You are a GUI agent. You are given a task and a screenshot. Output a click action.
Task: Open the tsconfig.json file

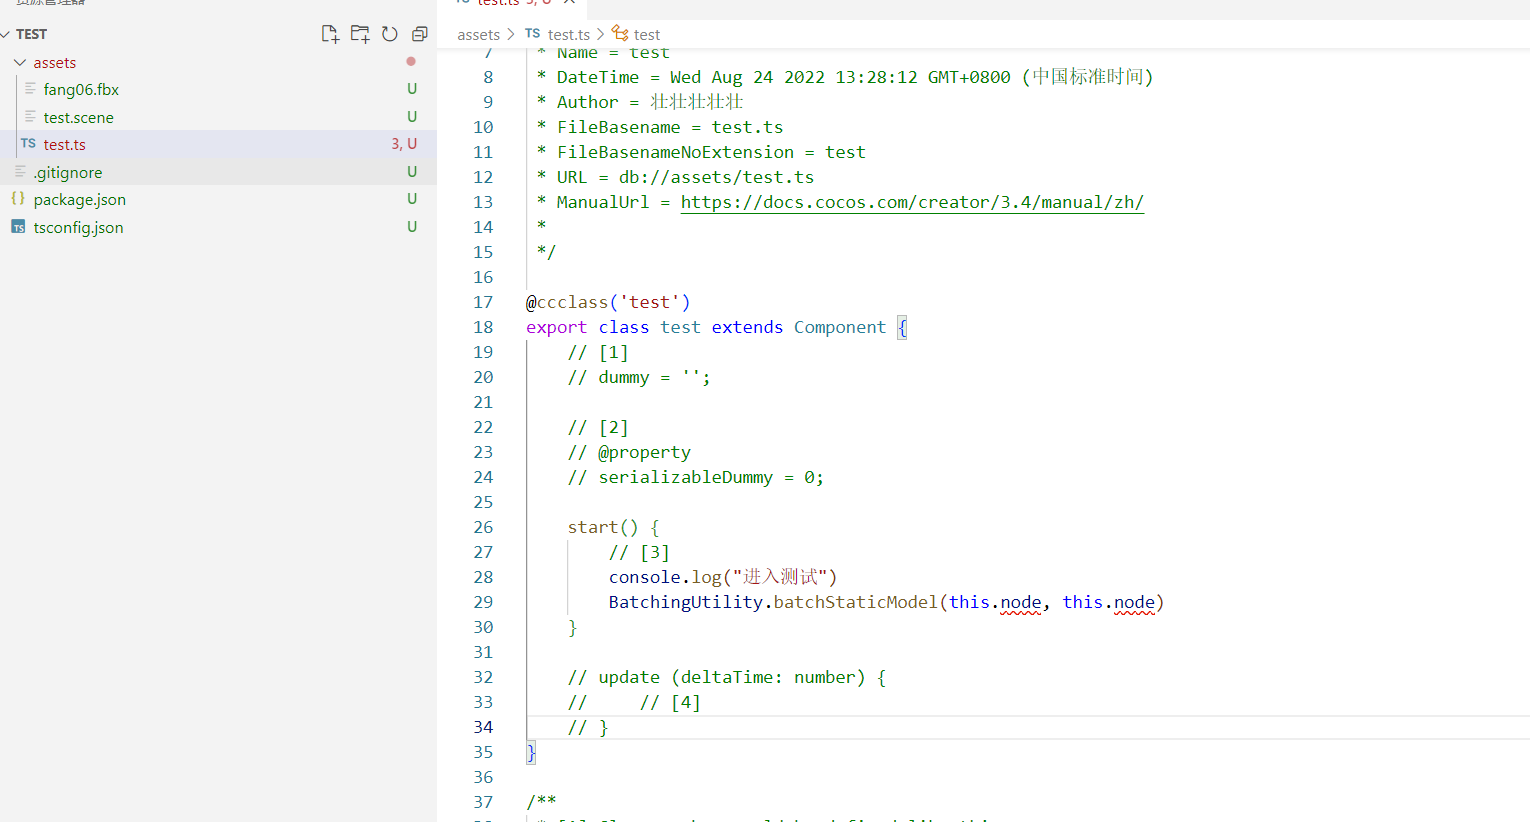(x=78, y=227)
